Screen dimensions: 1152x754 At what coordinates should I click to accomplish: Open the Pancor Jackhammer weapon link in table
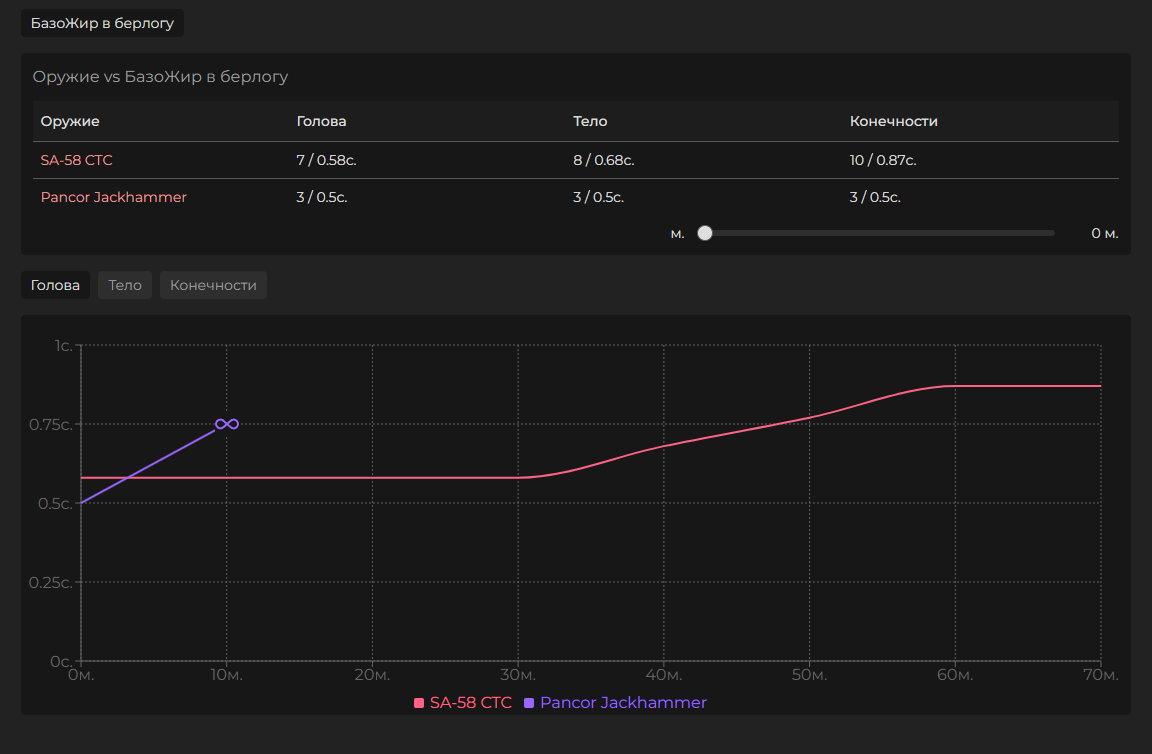tap(113, 197)
